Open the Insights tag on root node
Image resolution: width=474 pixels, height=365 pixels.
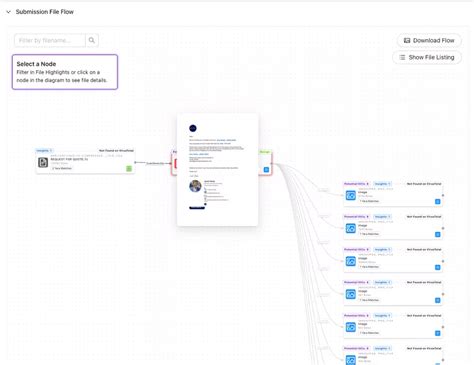(44, 151)
